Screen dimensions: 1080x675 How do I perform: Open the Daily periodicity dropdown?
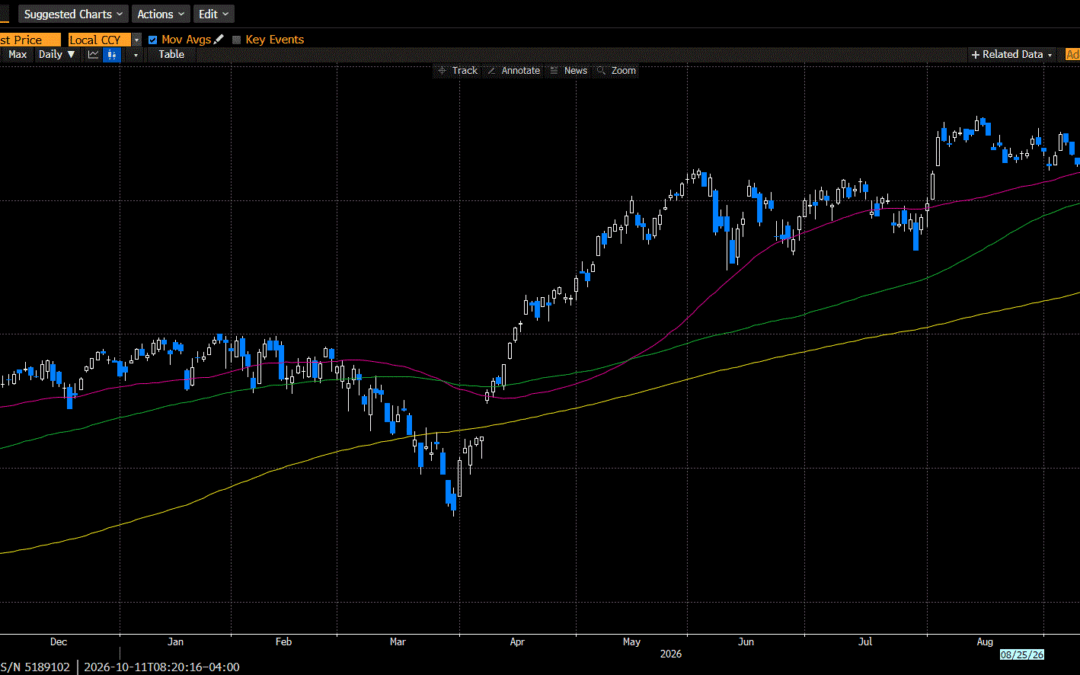(56, 54)
